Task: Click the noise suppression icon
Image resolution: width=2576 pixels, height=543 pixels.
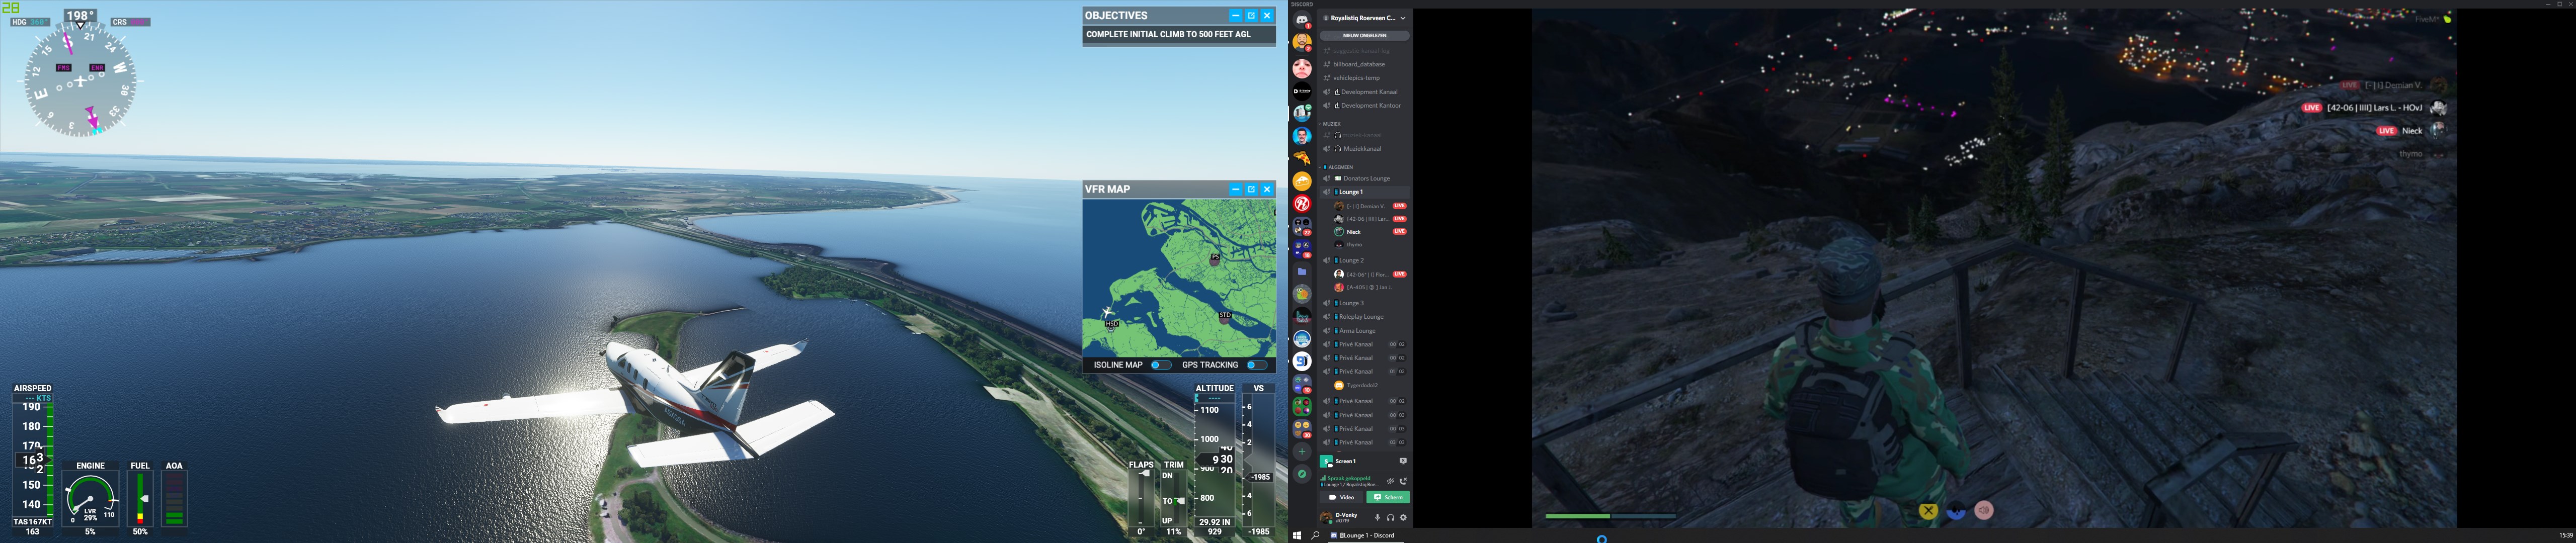Action: pos(1390,481)
